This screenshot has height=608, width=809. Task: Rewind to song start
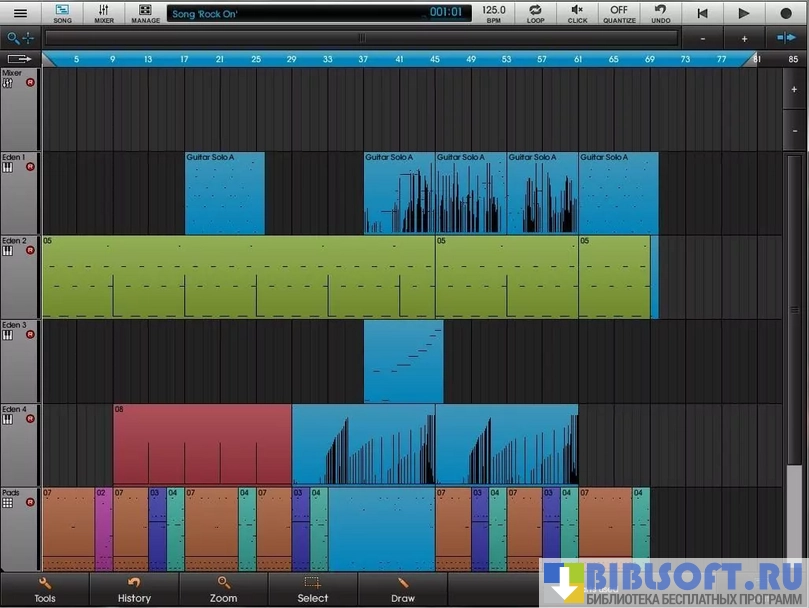pyautogui.click(x=702, y=13)
